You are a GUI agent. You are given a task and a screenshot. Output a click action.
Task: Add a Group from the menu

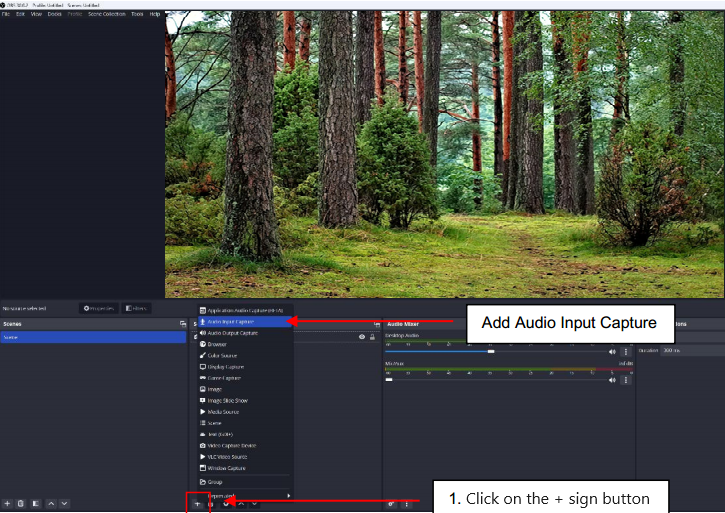tap(245, 482)
